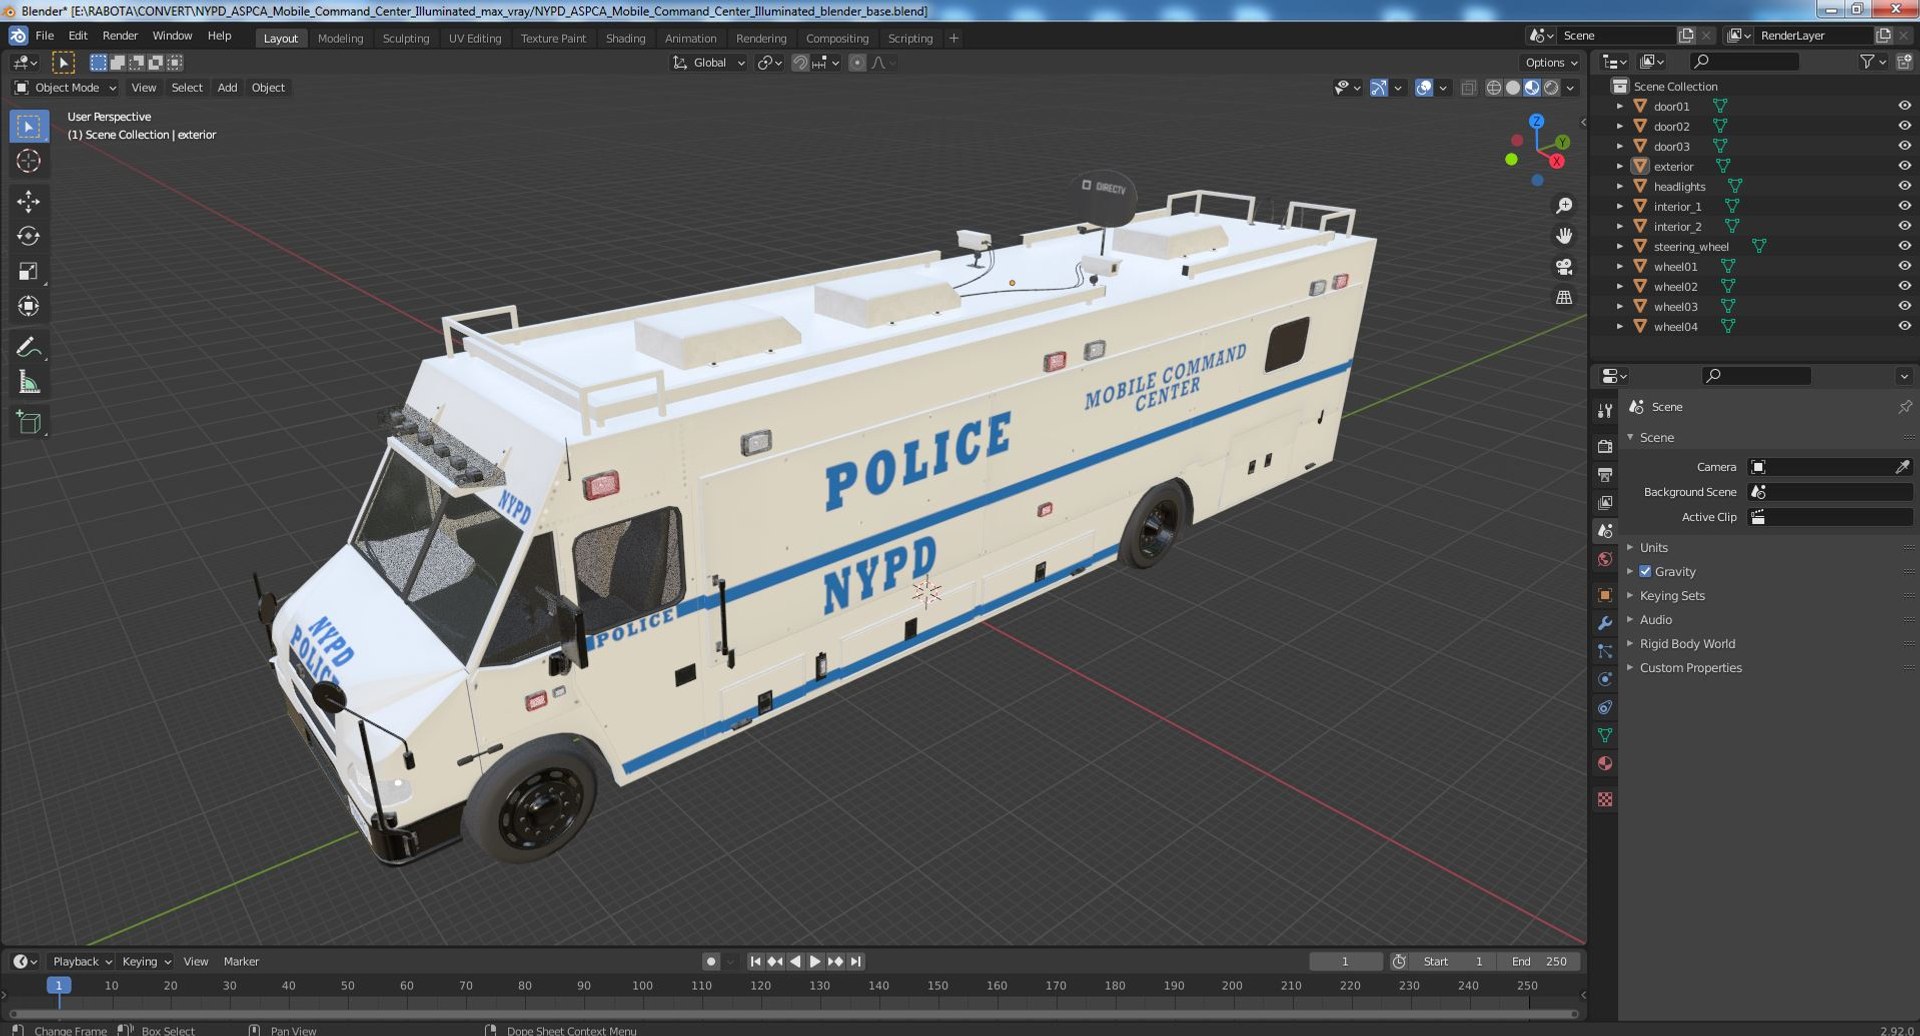Select the Cursor tool in toolbar
Viewport: 1920px width, 1036px height.
[x=28, y=161]
